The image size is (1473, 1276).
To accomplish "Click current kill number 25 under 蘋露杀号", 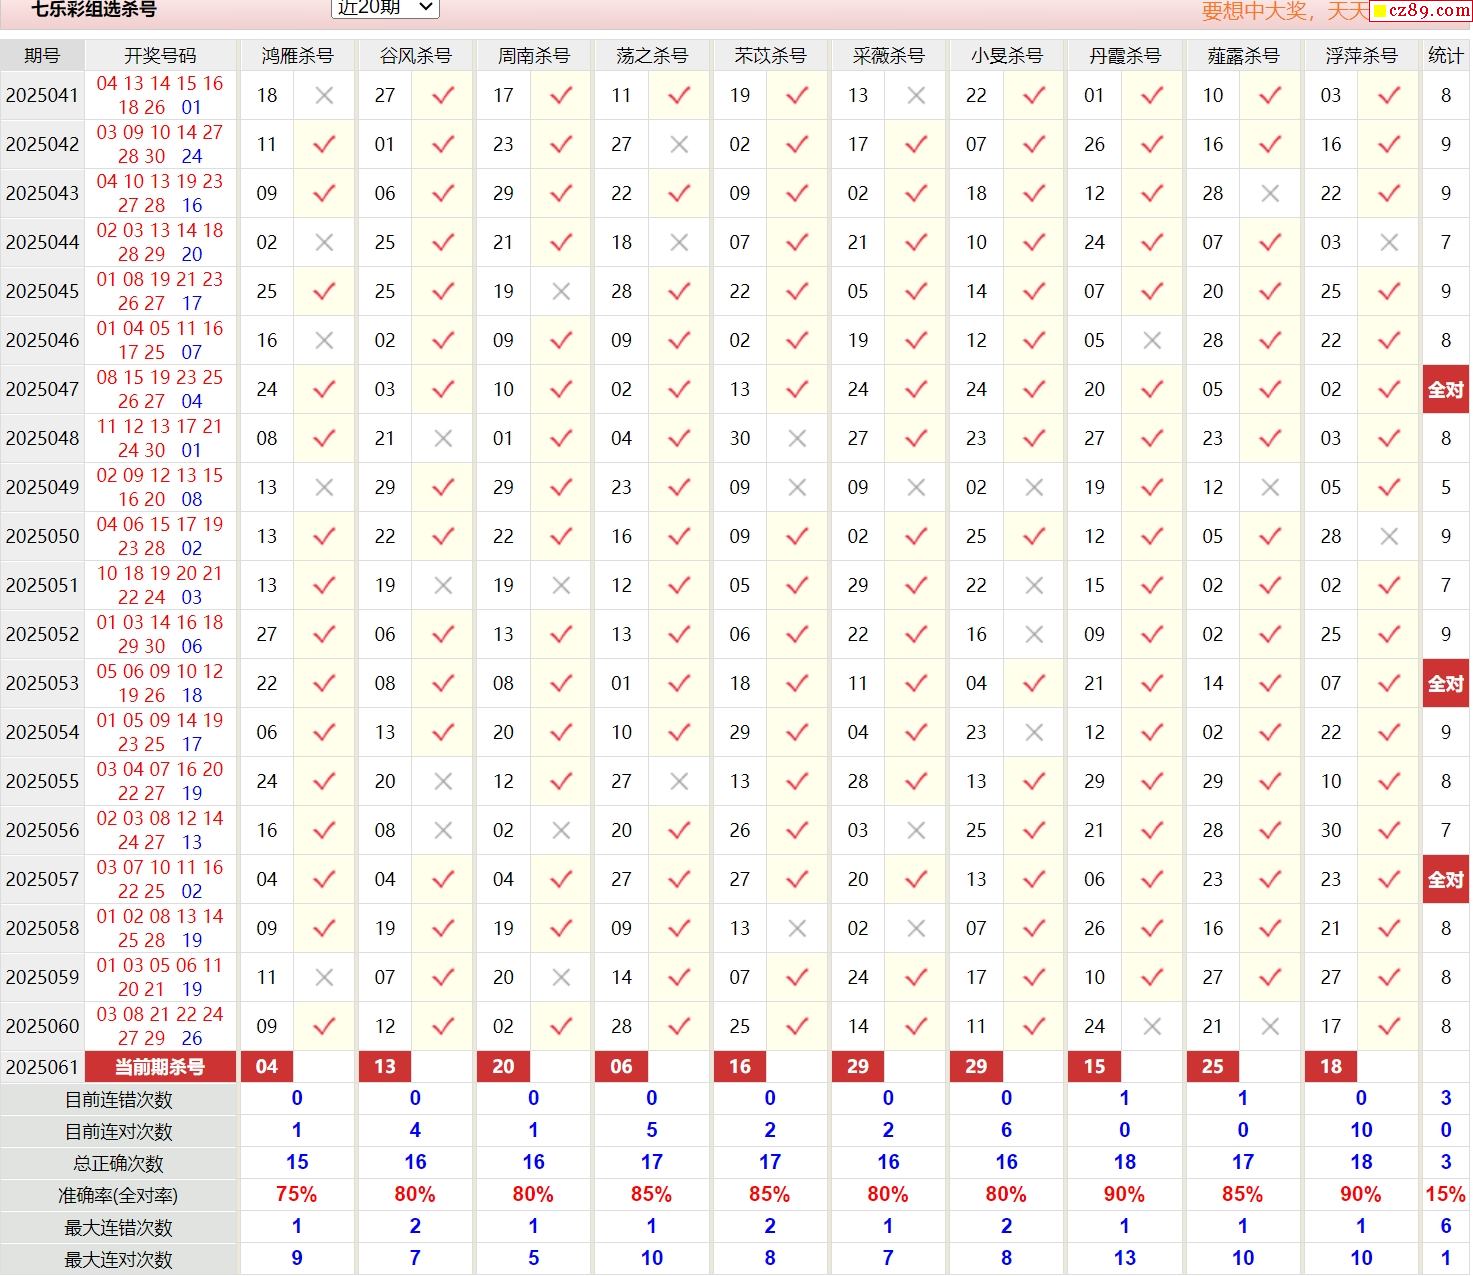I will point(1213,1067).
